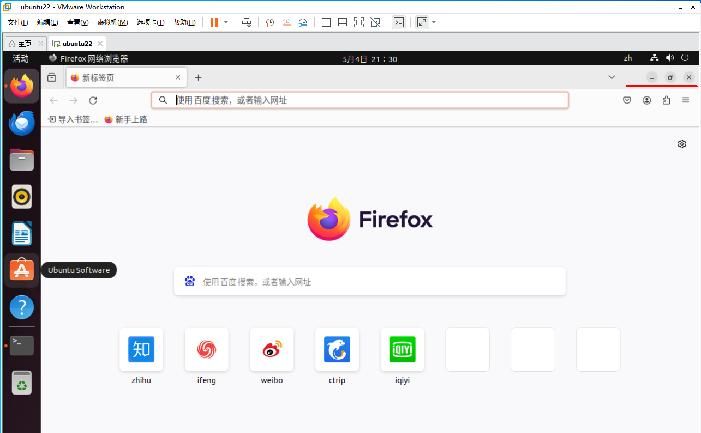Open Firefox extensions puzzle icon
701x433 pixels.
[666, 100]
